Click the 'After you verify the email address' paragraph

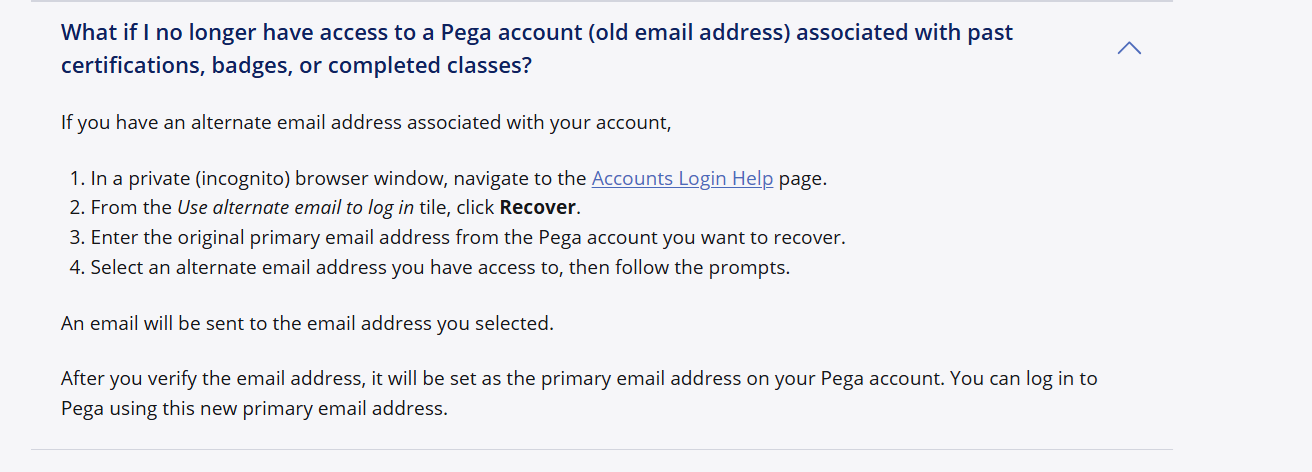click(x=579, y=379)
